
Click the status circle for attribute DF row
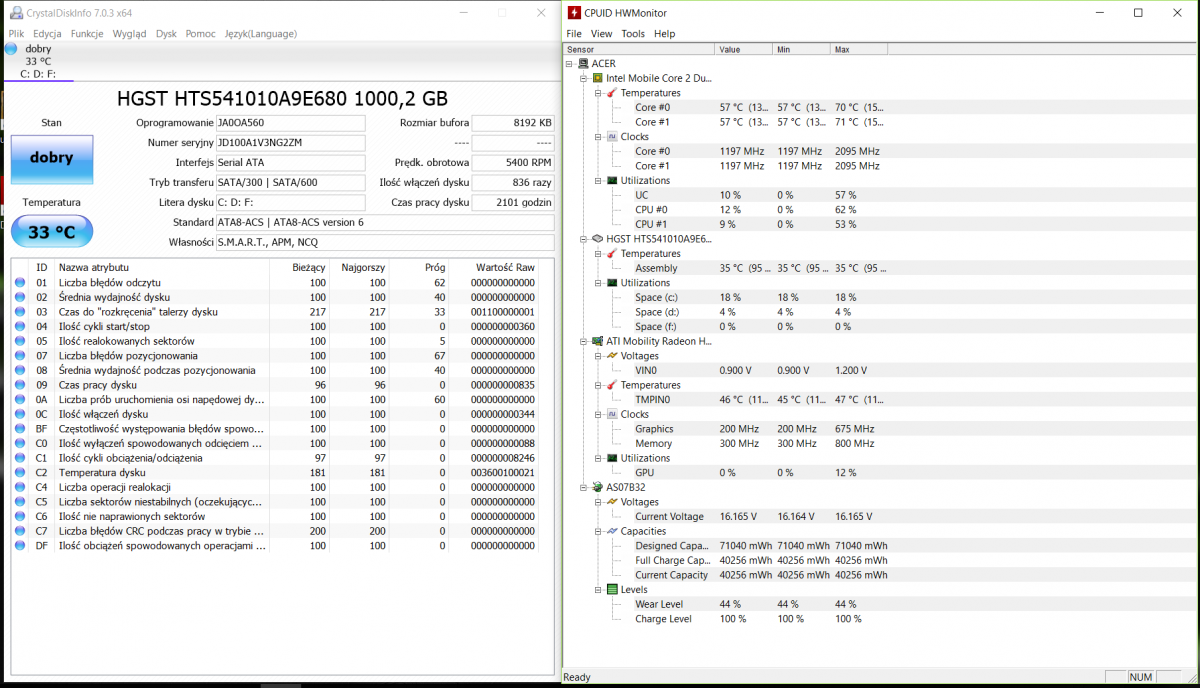pos(20,546)
